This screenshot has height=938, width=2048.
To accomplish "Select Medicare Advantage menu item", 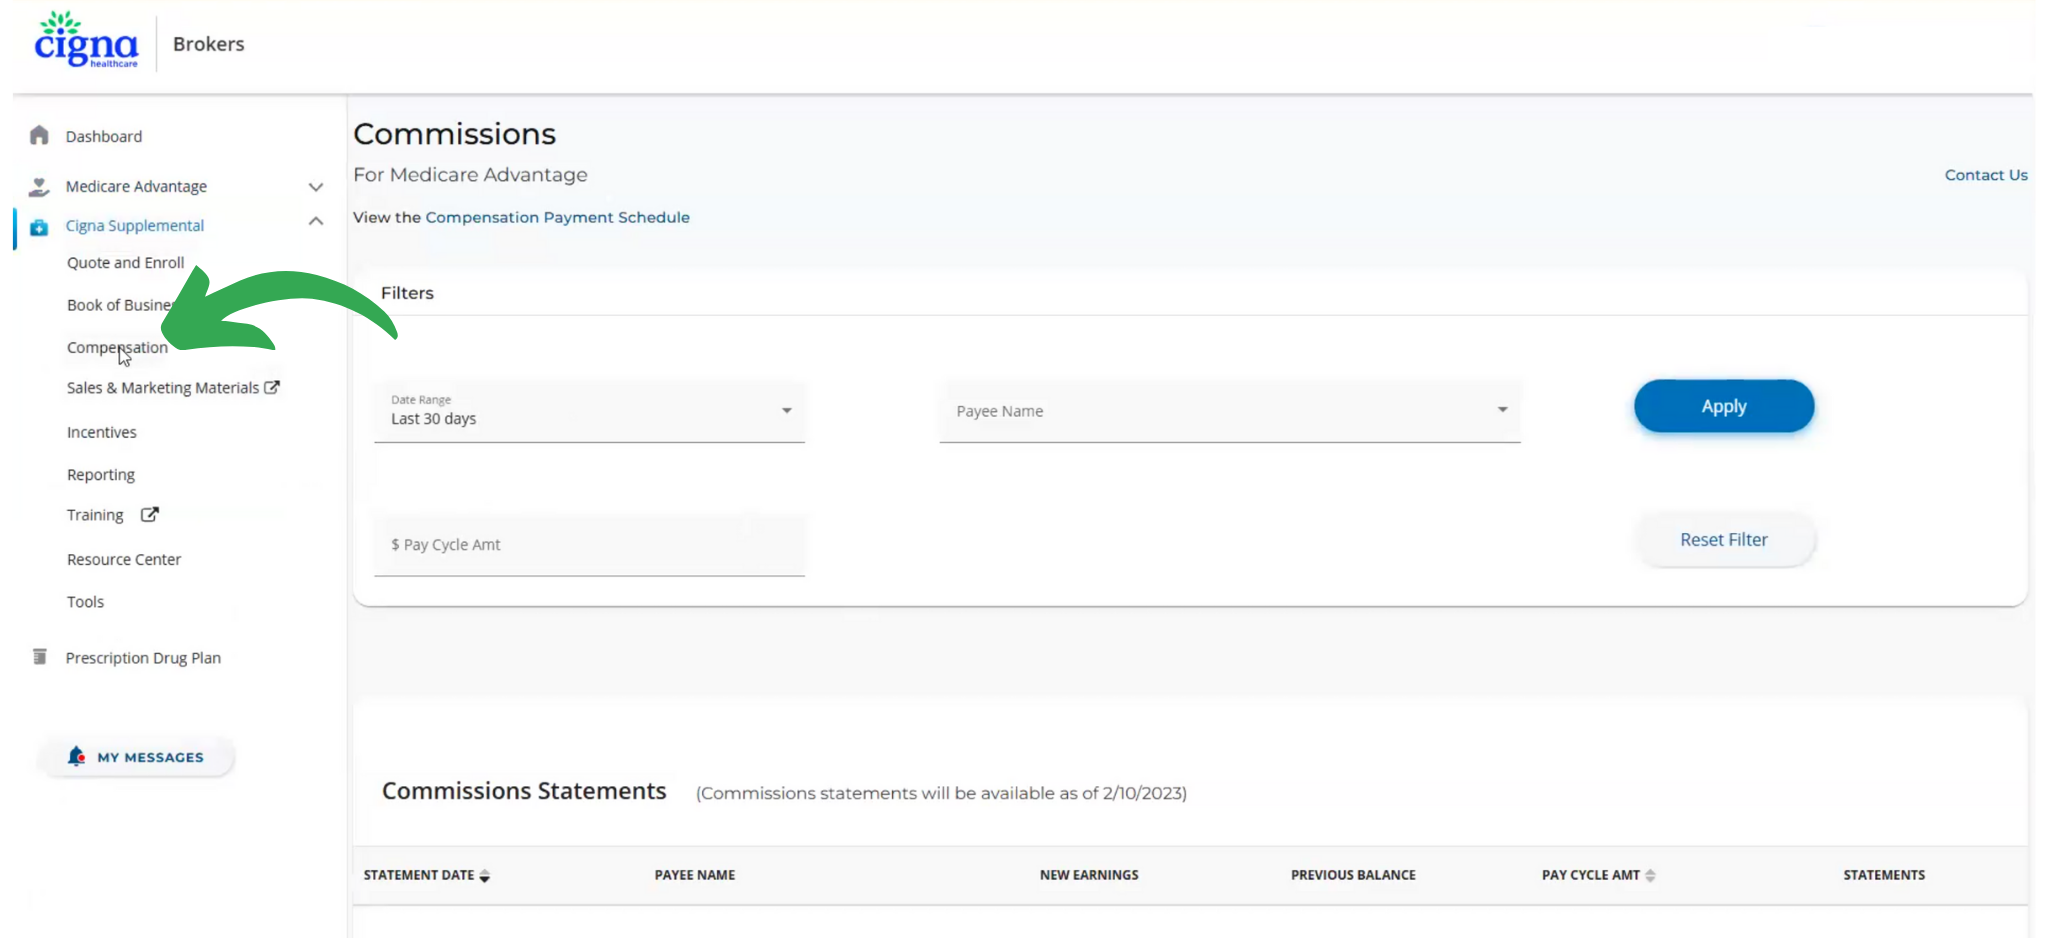I will [x=136, y=186].
